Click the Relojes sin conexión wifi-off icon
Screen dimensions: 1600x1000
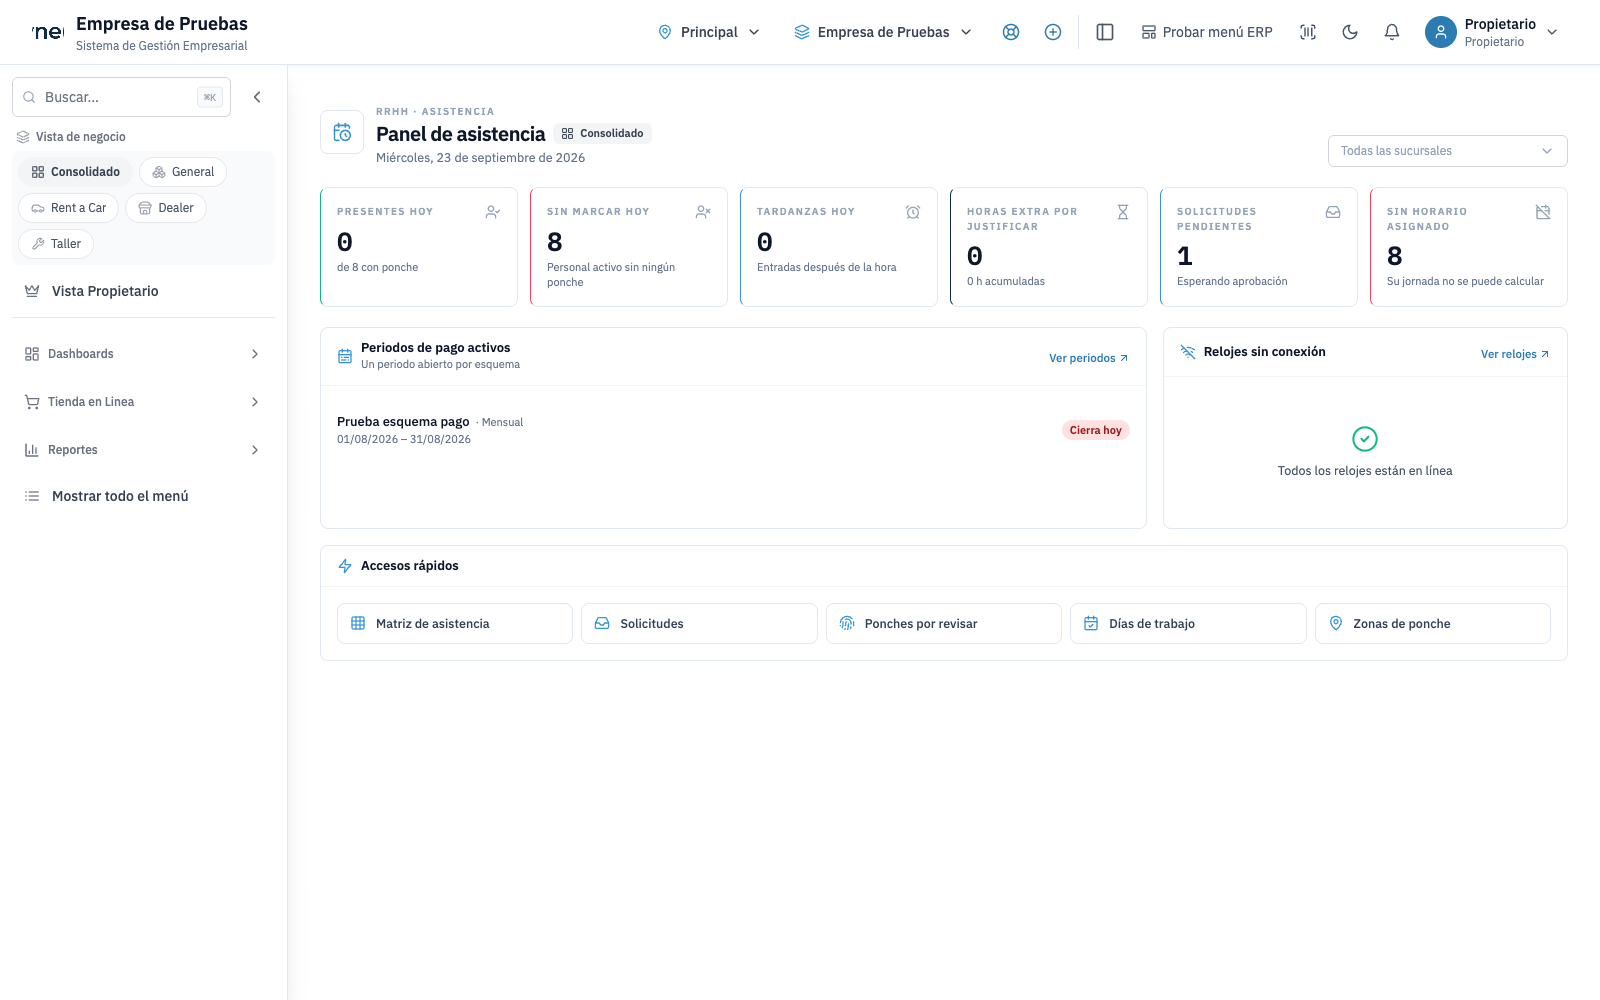click(1188, 352)
